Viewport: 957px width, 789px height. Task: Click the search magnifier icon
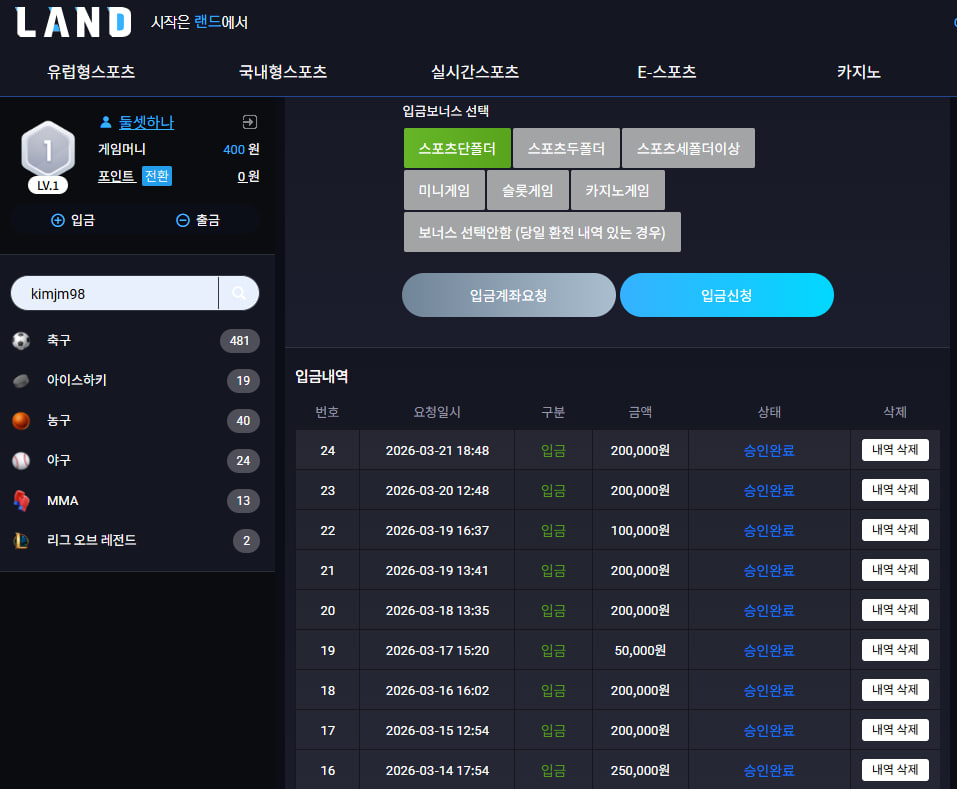239,294
